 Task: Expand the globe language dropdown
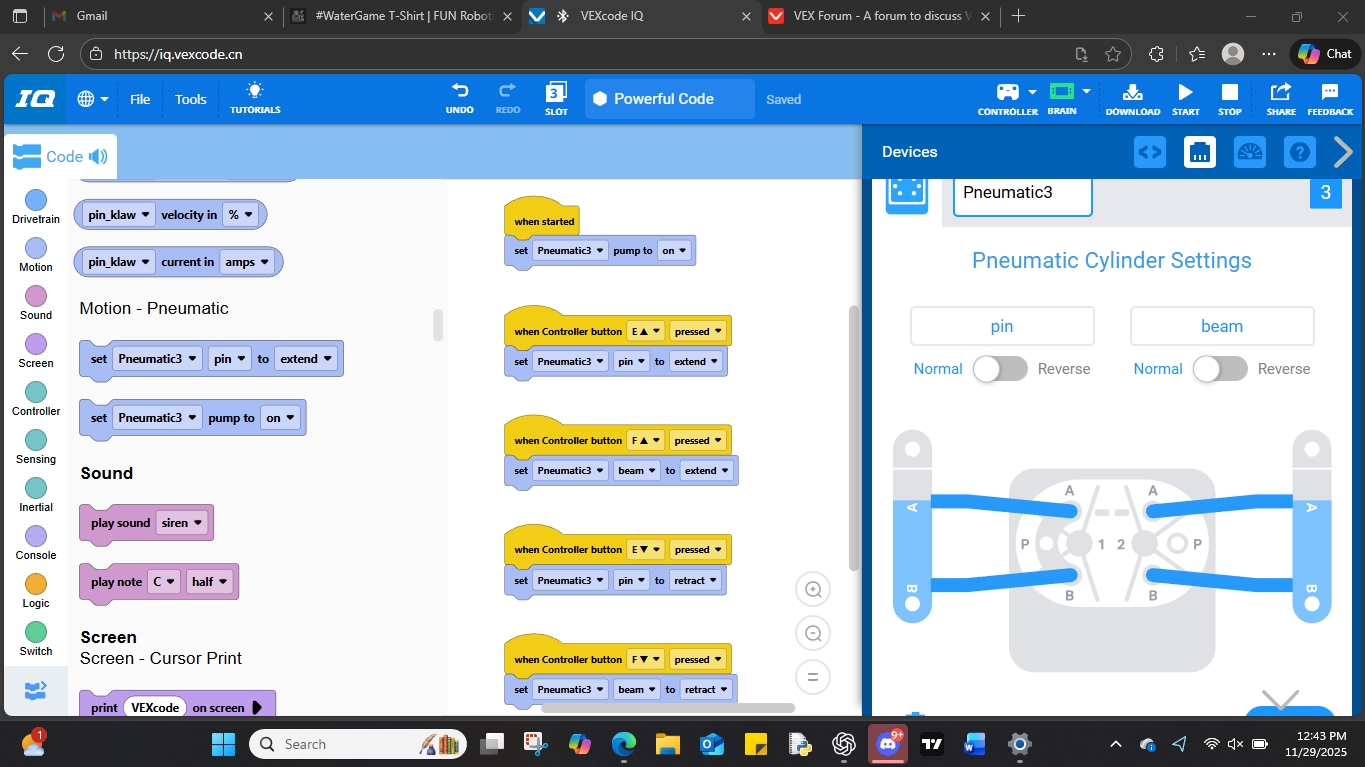point(93,99)
